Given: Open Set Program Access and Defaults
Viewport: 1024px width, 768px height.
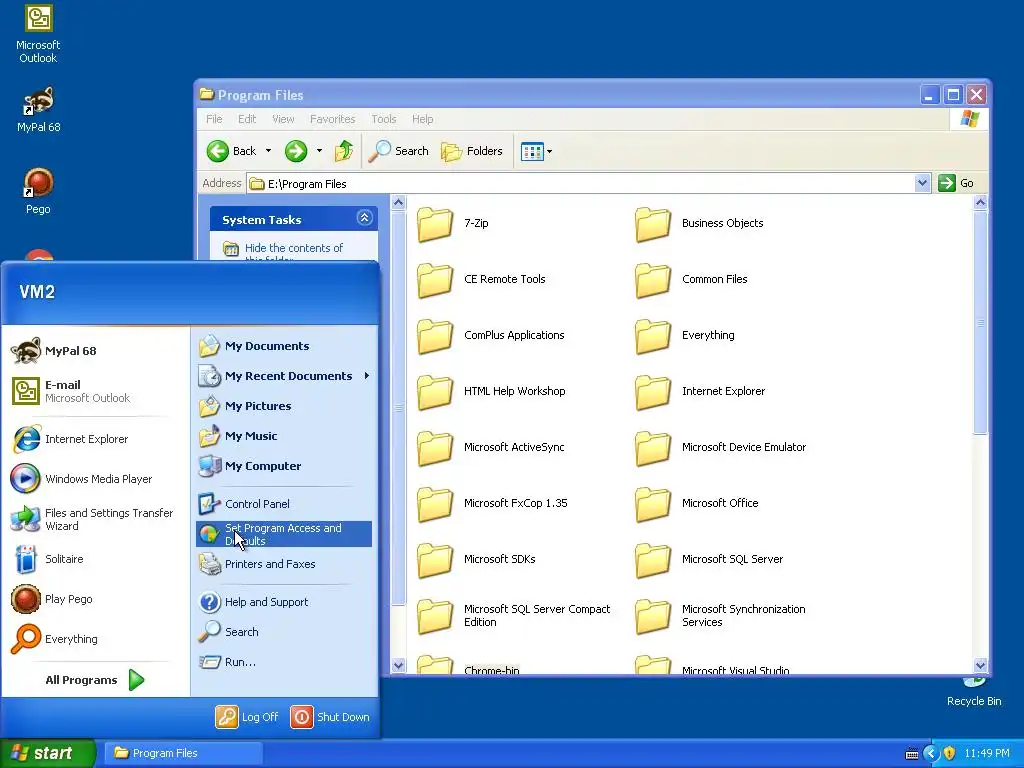Looking at the screenshot, I should (x=284, y=534).
